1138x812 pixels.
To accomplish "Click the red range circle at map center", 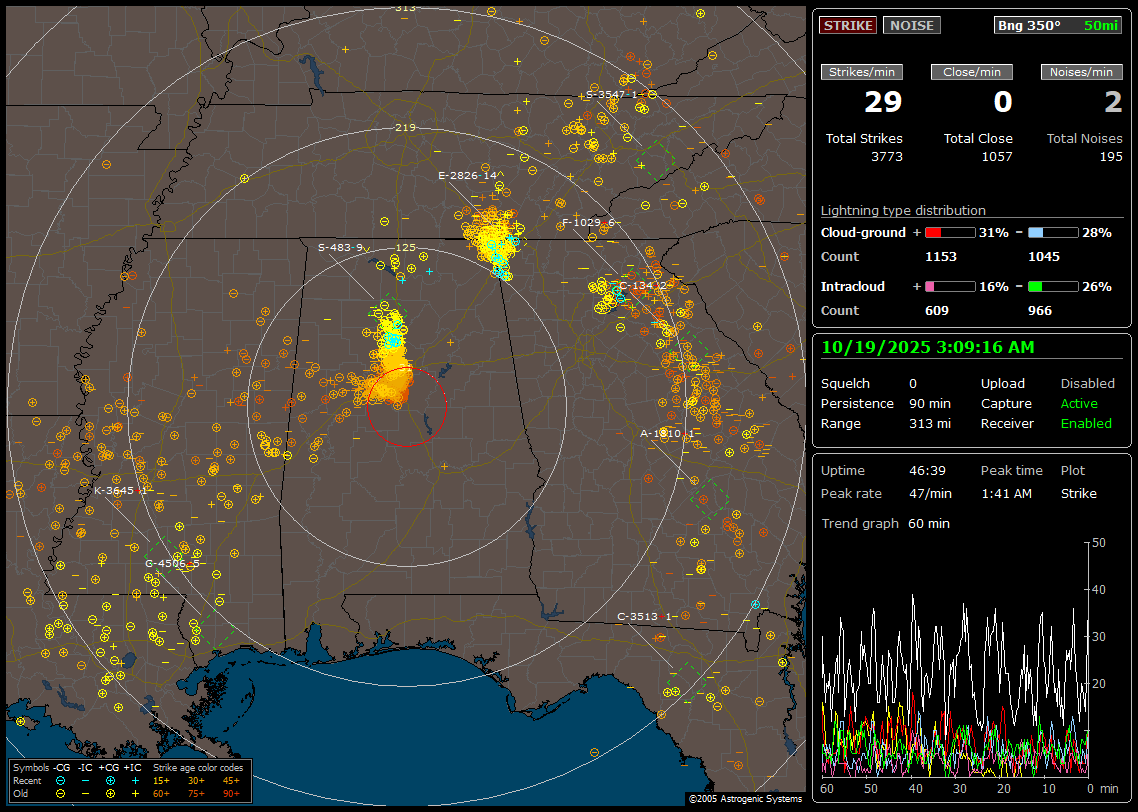I will click(x=406, y=405).
